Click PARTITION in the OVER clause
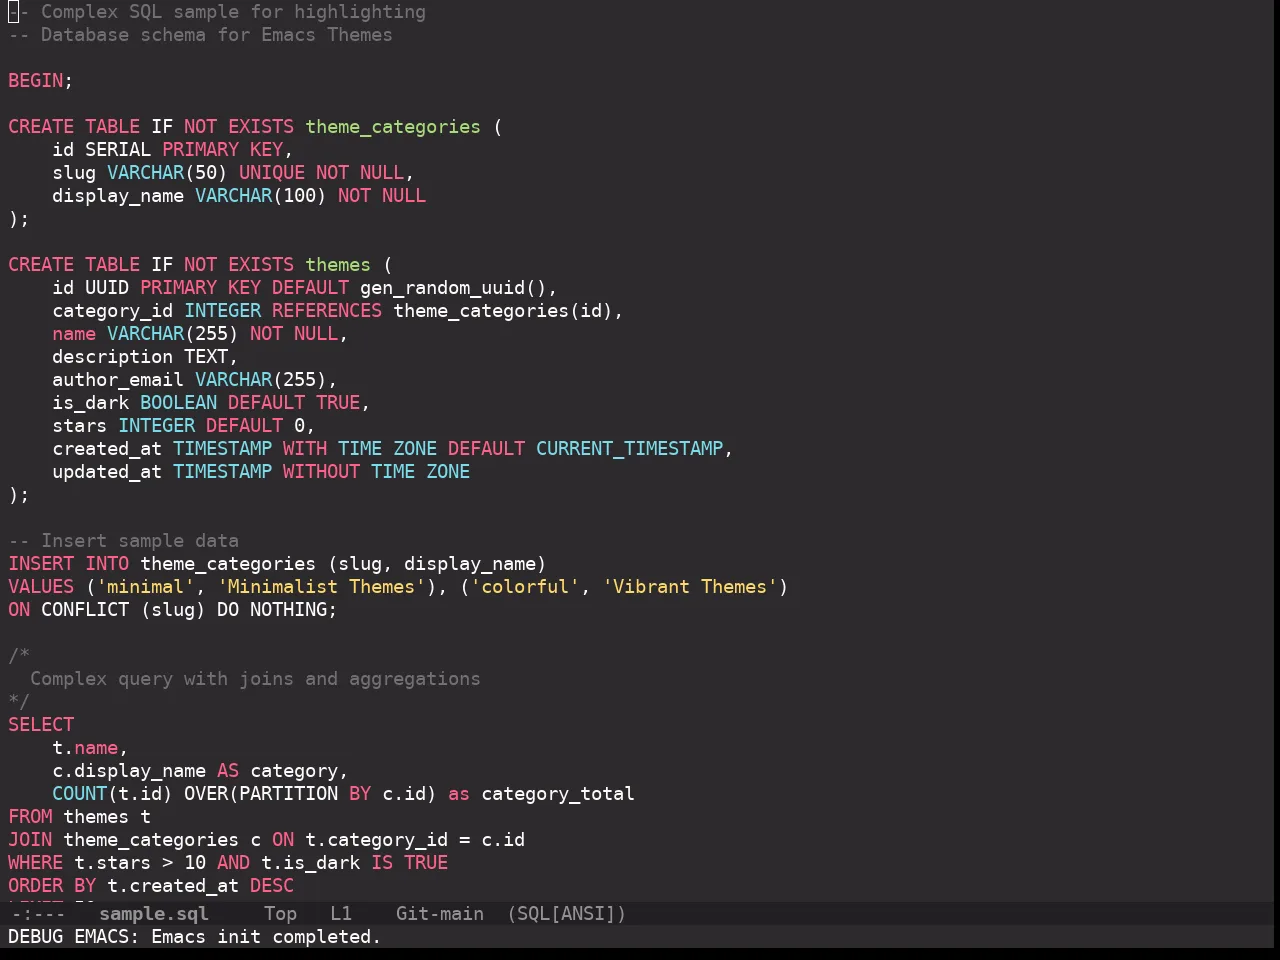1280x960 pixels. click(x=288, y=794)
